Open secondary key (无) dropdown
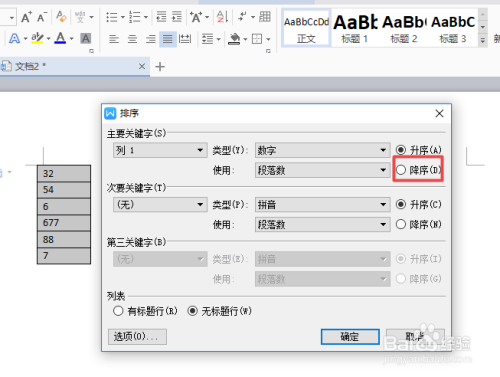This screenshot has width=500, height=377. point(160,204)
